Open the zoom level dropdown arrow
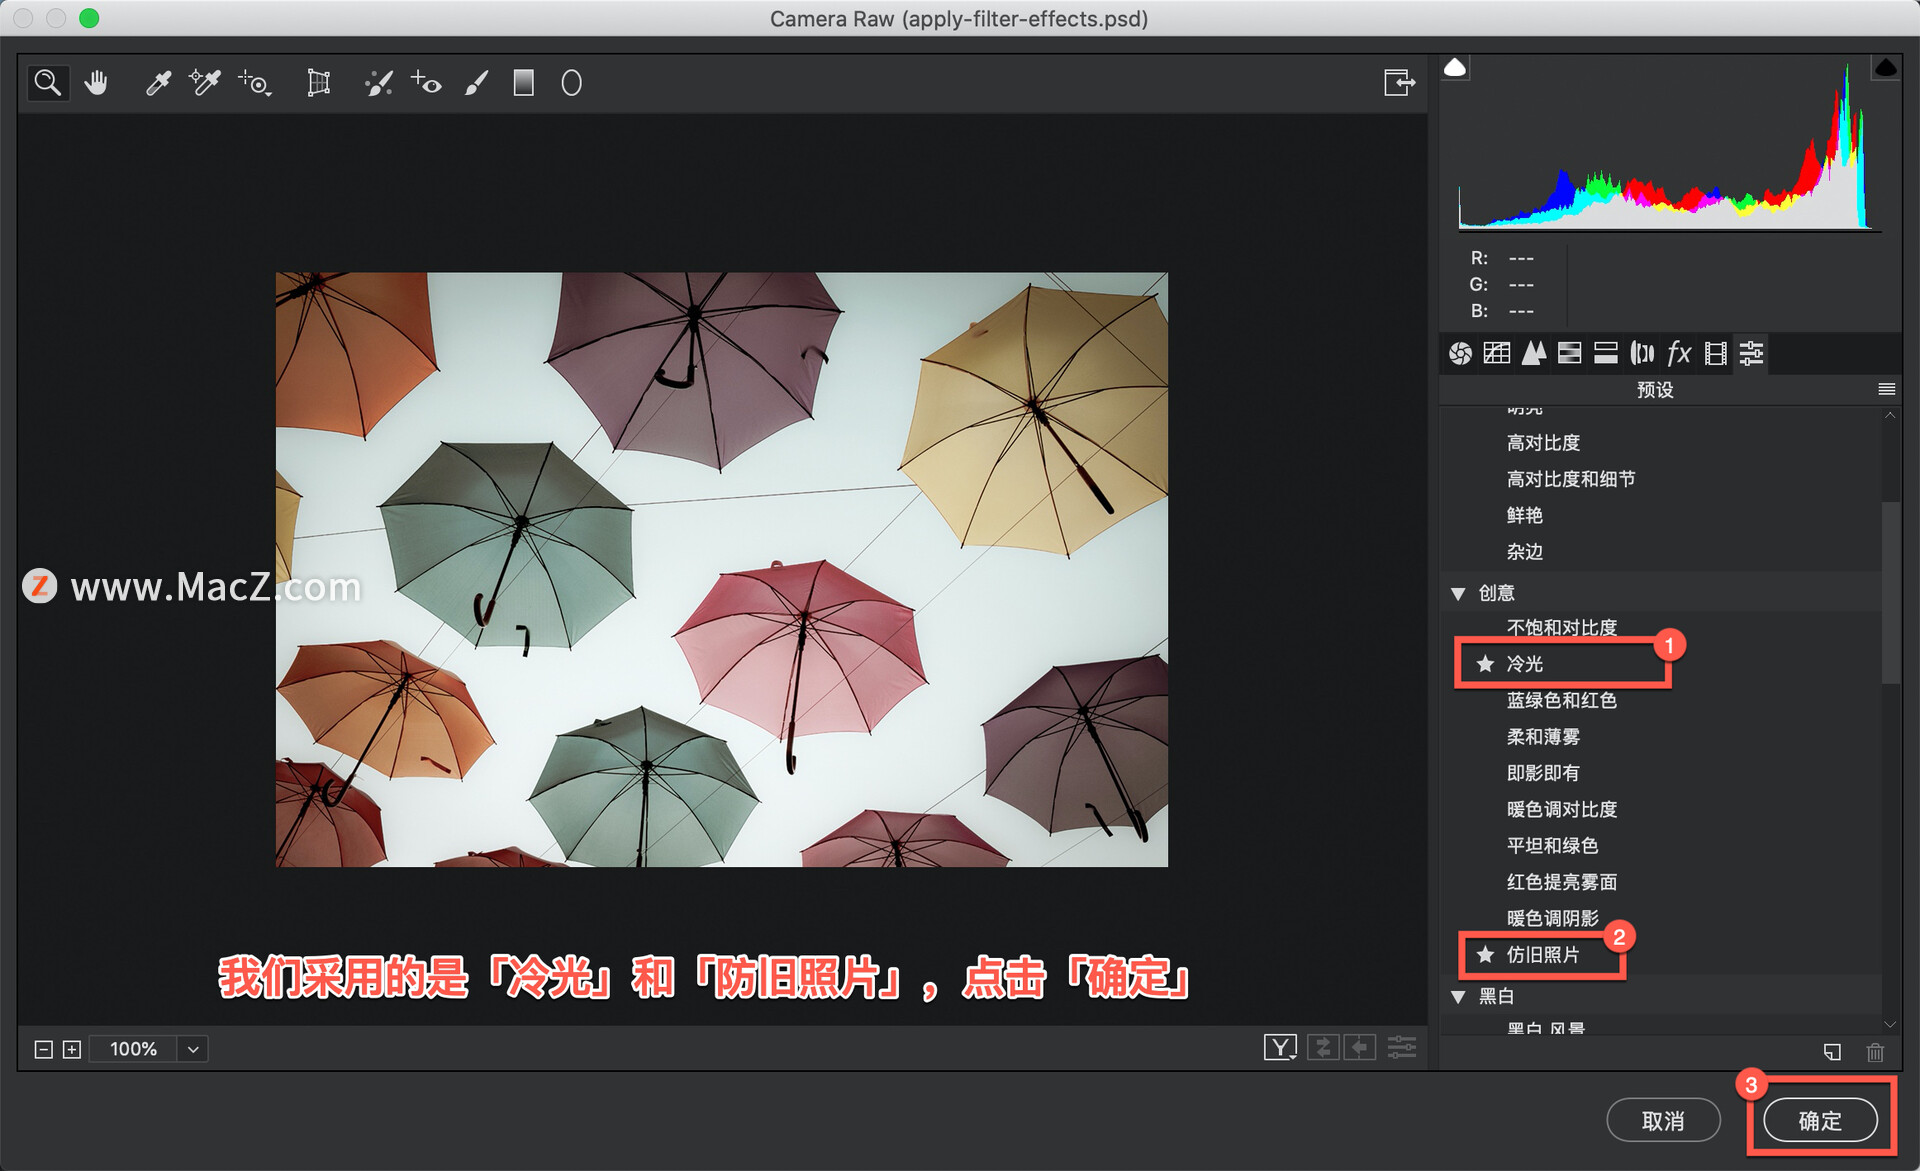 click(x=193, y=1049)
